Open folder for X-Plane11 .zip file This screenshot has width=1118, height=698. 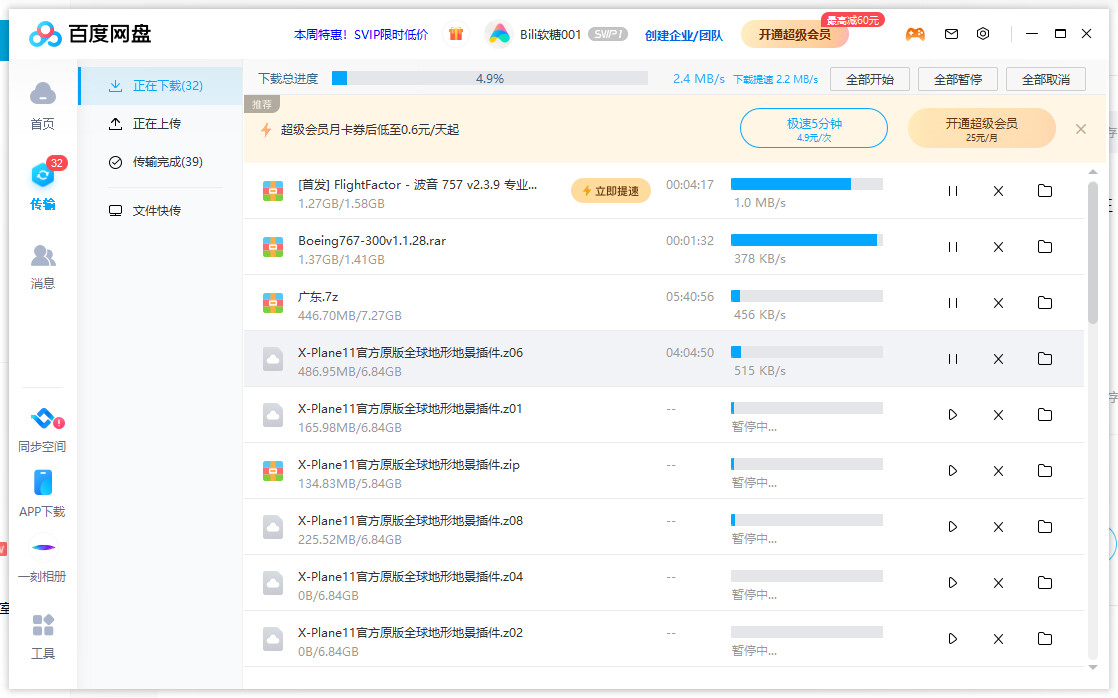pyautogui.click(x=1045, y=471)
